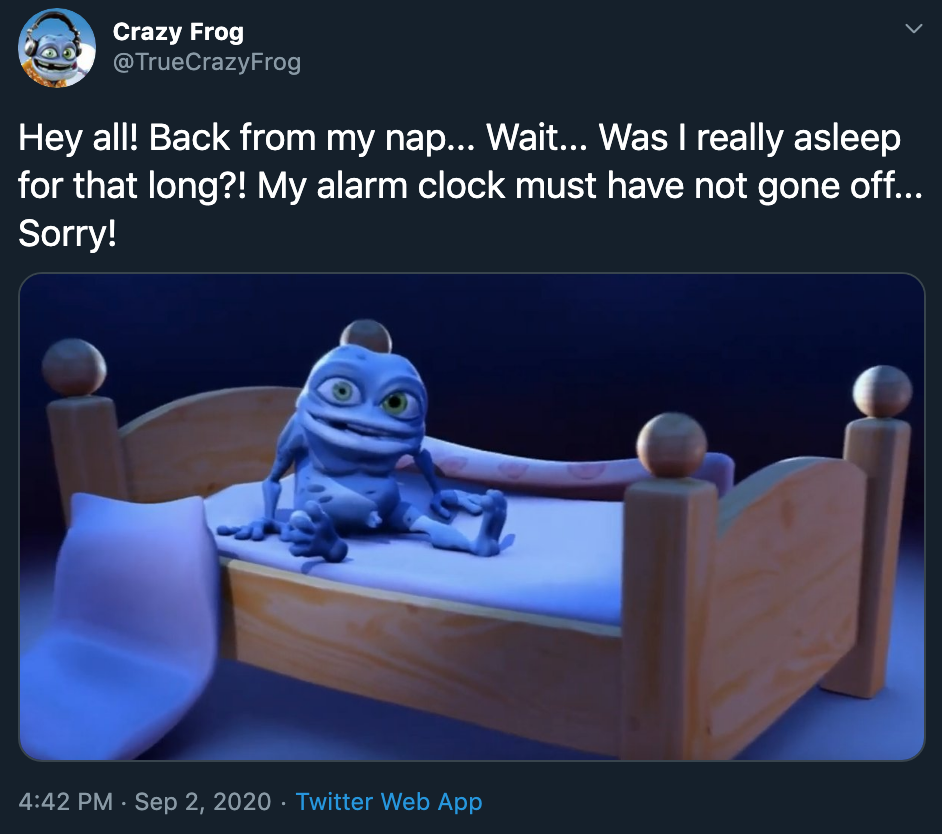Open the @TrueCrazyFrog handle link
This screenshot has width=942, height=834.
207,63
